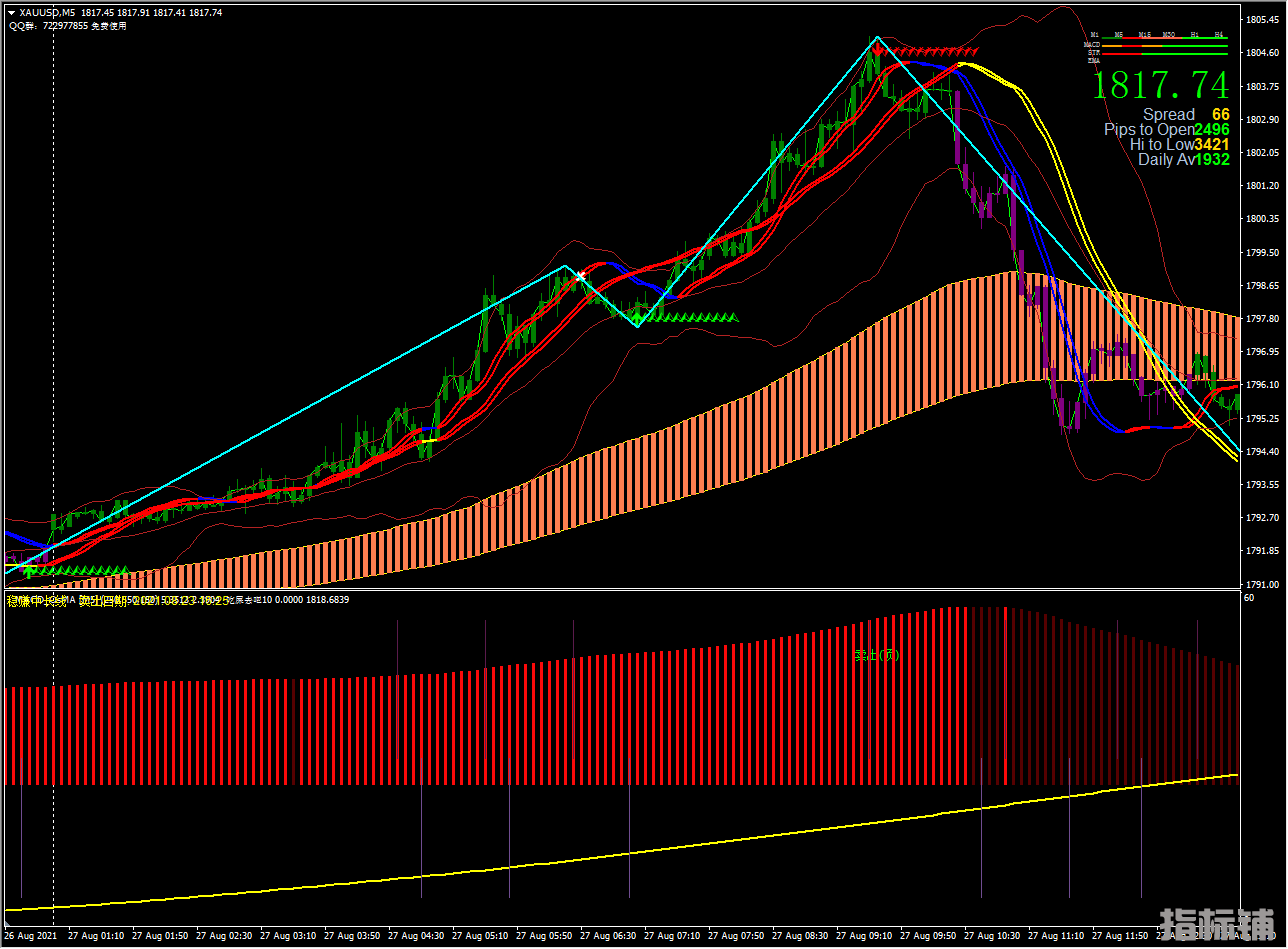Viewport: 1288px width, 949px height.
Task: Click the Pips to Open readout
Action: tap(1166, 130)
